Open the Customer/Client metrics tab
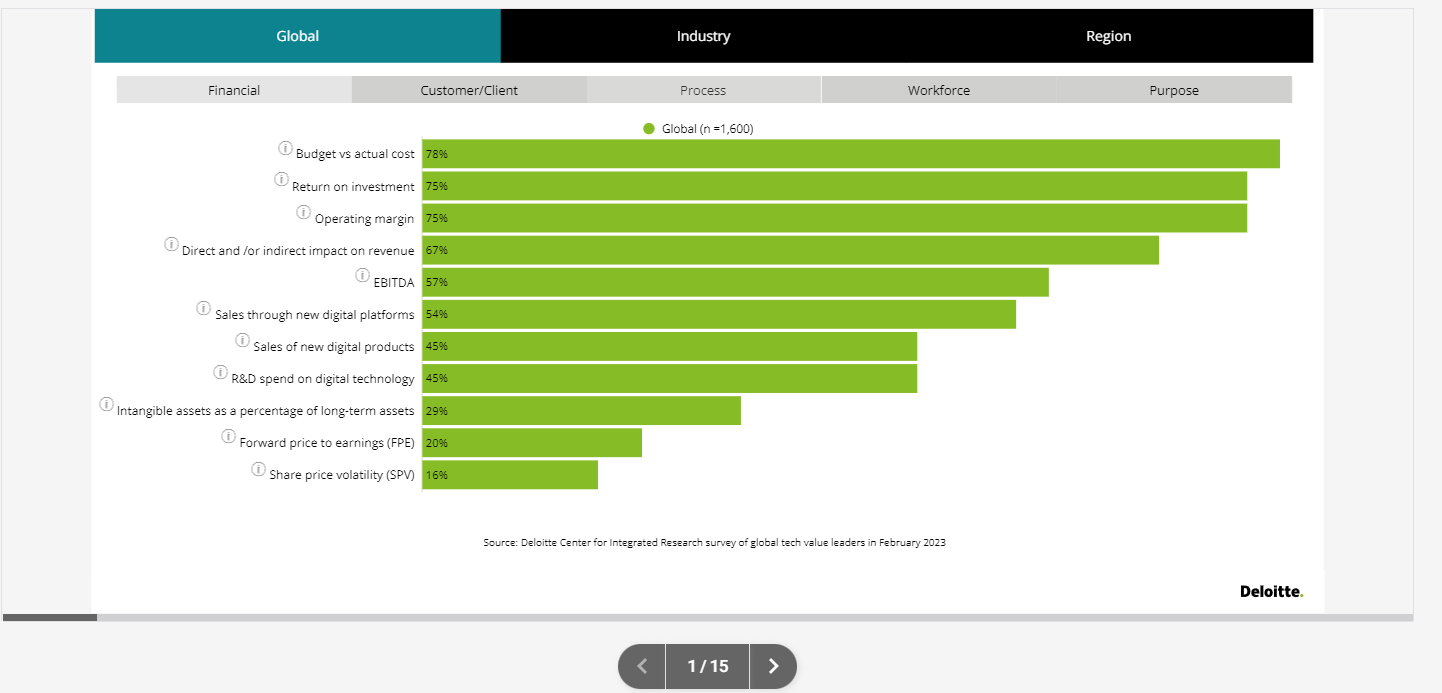Screen dimensions: 1442x693 click(469, 90)
